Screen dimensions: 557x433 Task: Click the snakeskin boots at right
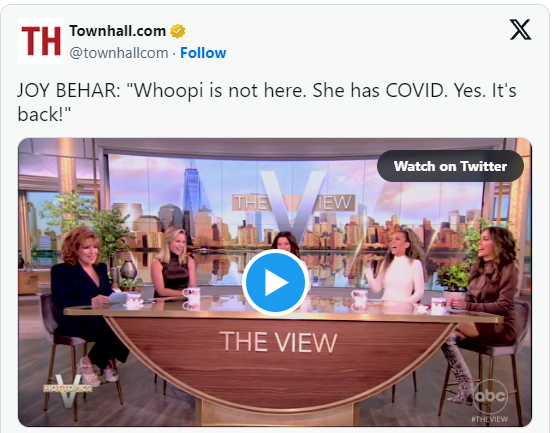[459, 368]
